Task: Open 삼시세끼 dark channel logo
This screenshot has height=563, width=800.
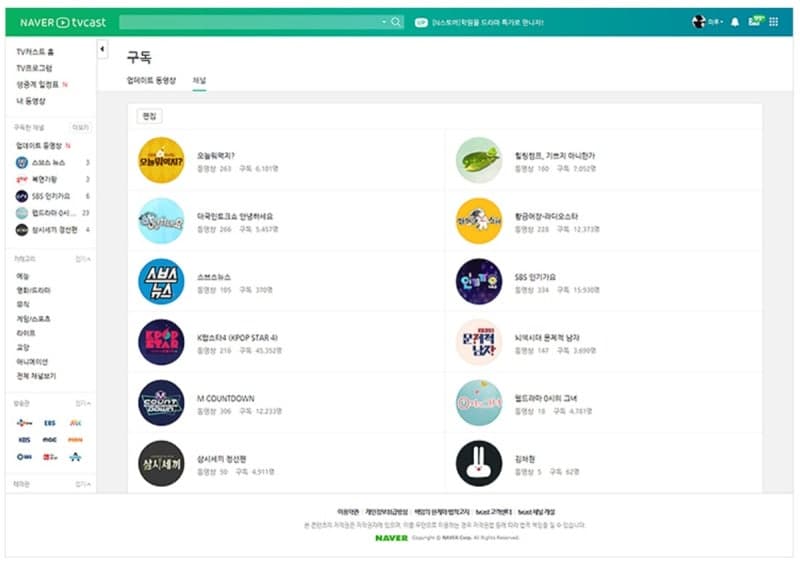Action: tap(161, 463)
